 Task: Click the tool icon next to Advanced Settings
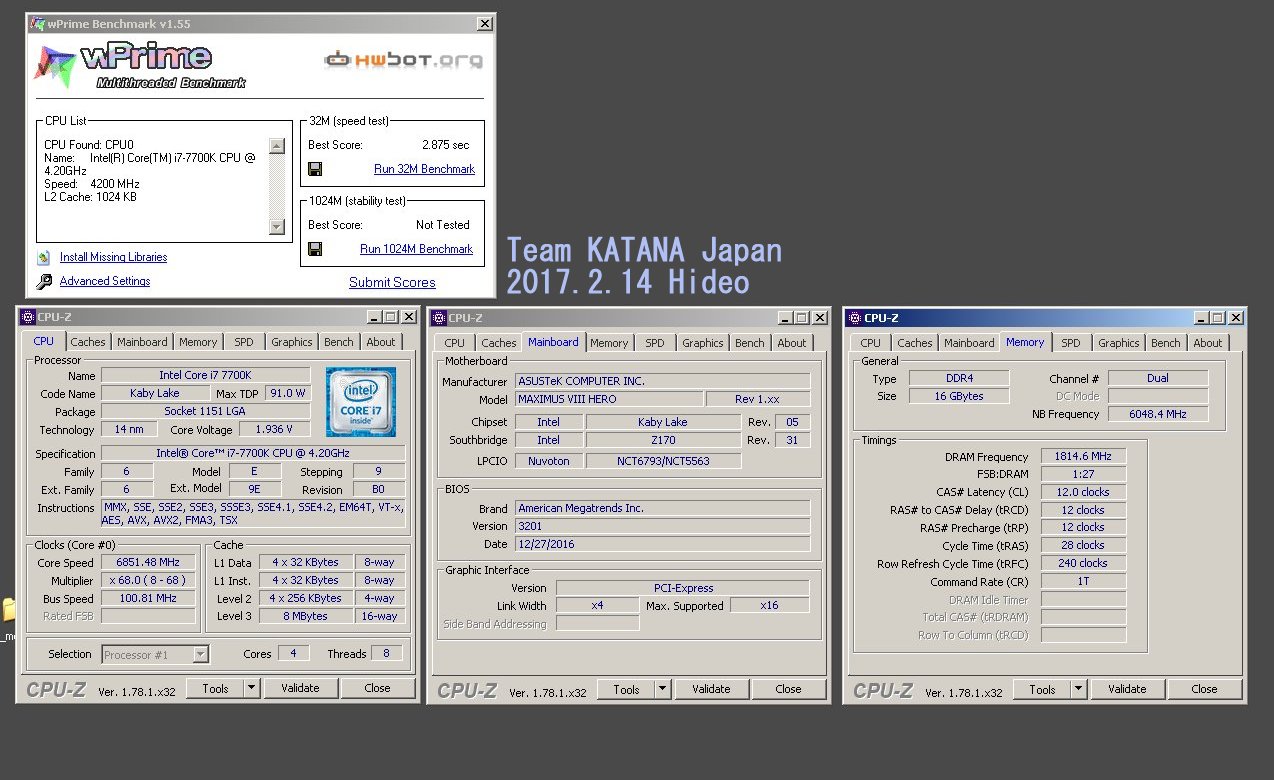(x=44, y=282)
